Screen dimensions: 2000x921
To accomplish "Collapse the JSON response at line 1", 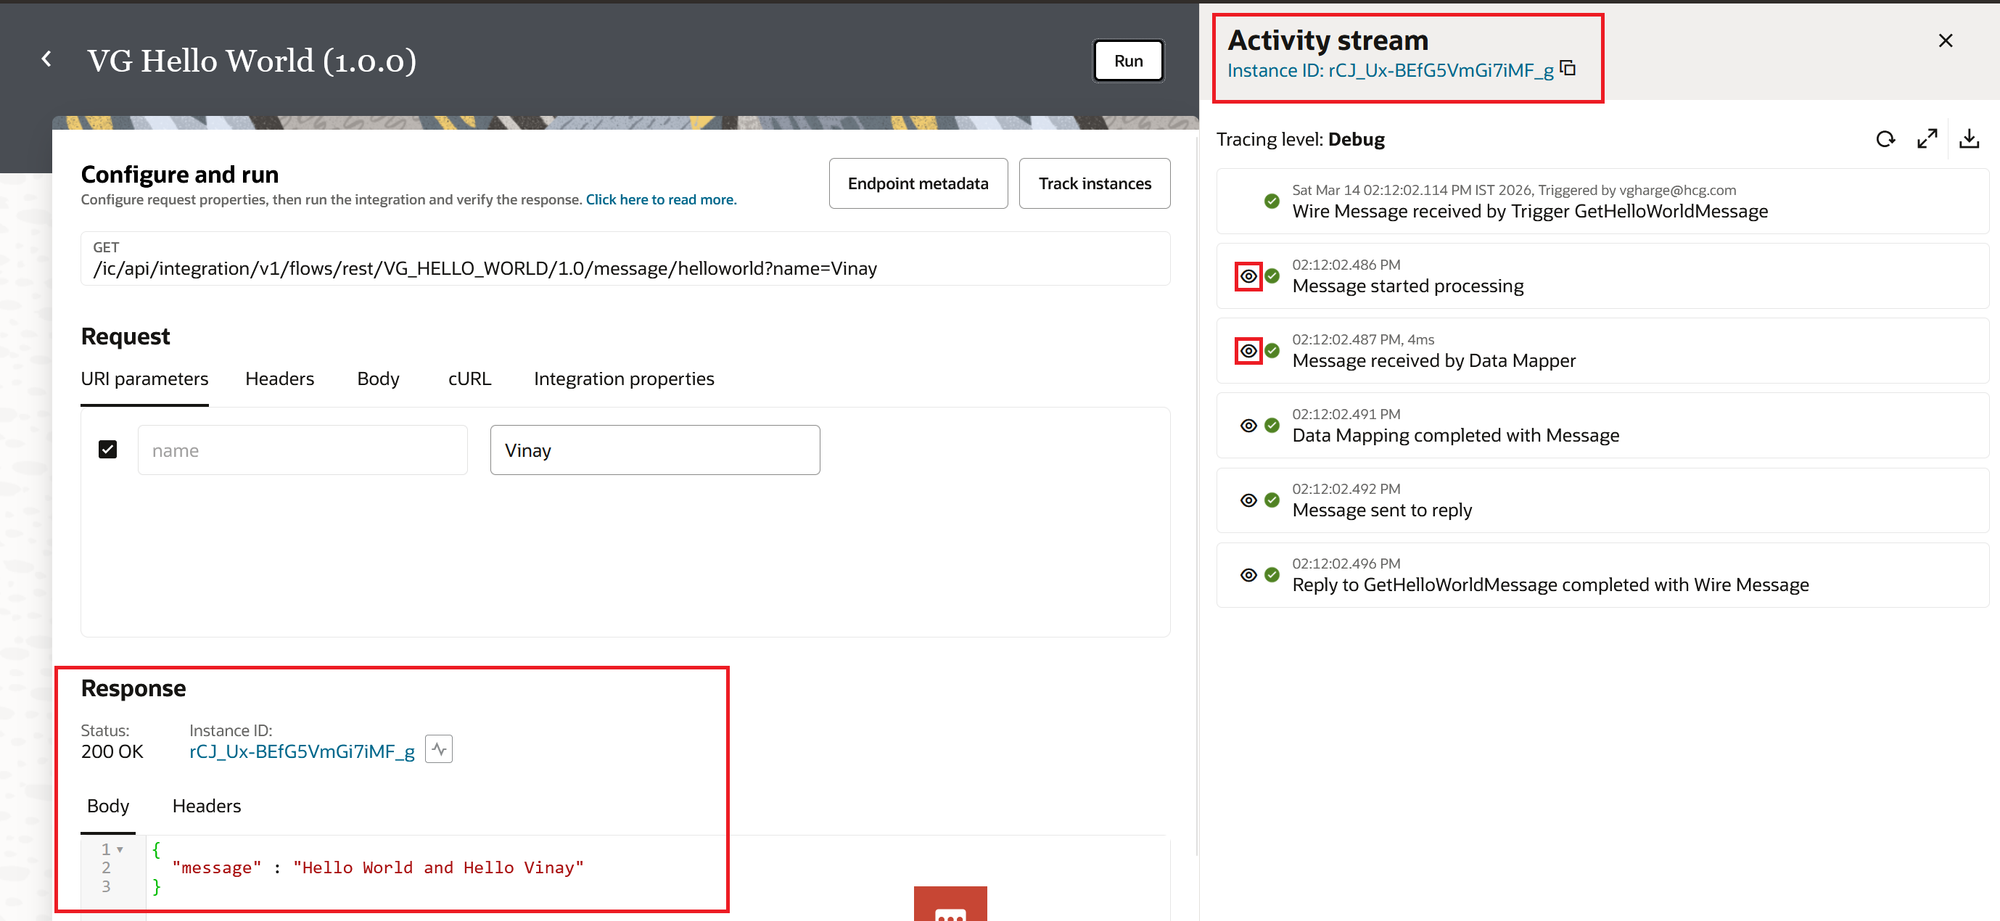I will (x=120, y=850).
